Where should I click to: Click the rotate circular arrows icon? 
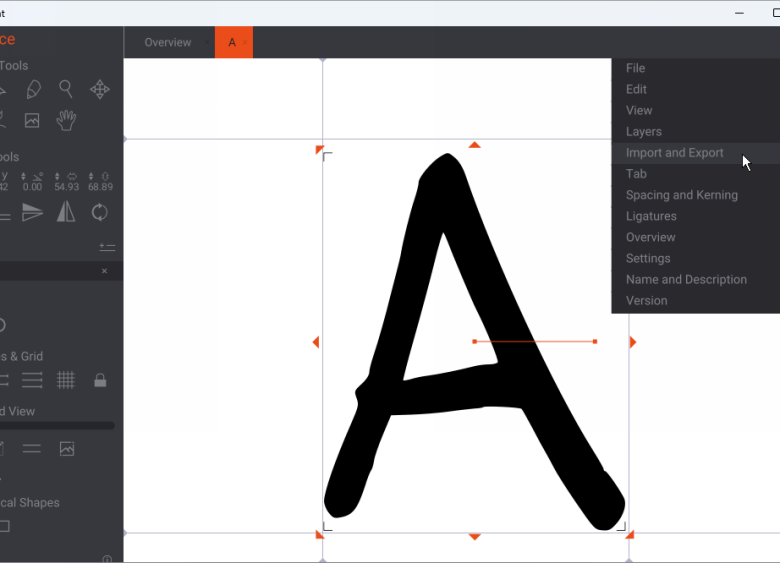click(x=99, y=212)
